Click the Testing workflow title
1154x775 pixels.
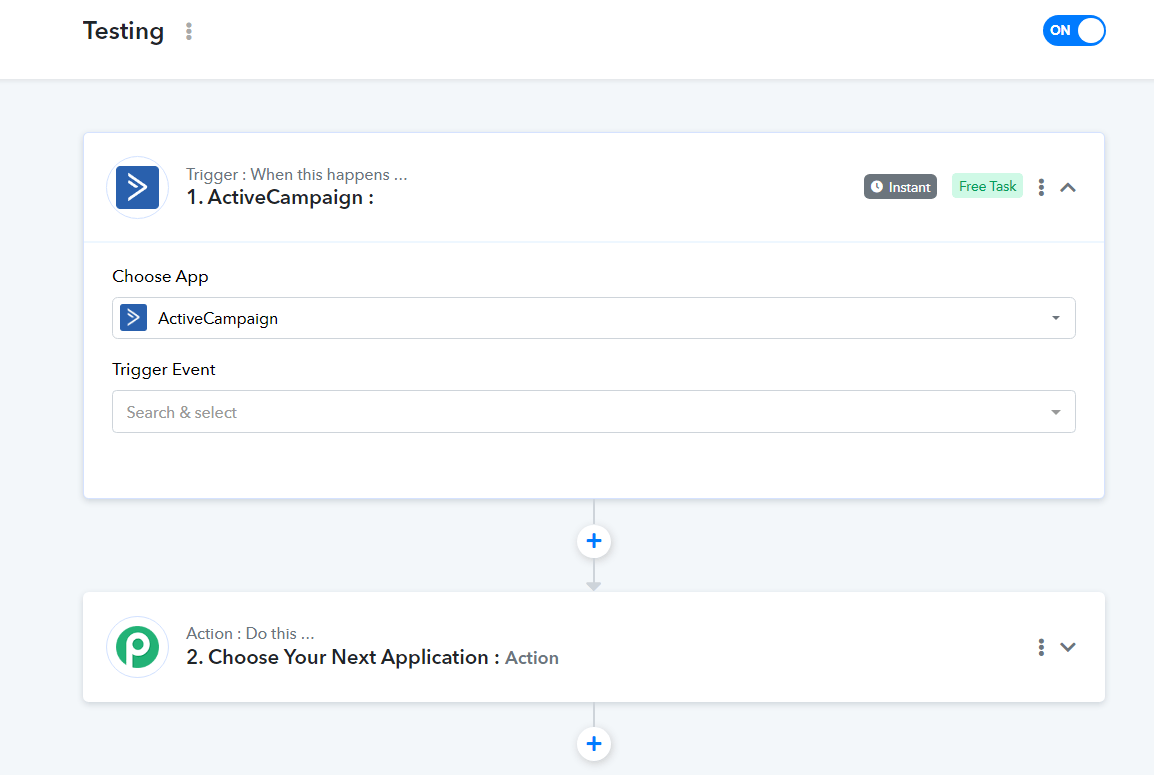pos(124,31)
